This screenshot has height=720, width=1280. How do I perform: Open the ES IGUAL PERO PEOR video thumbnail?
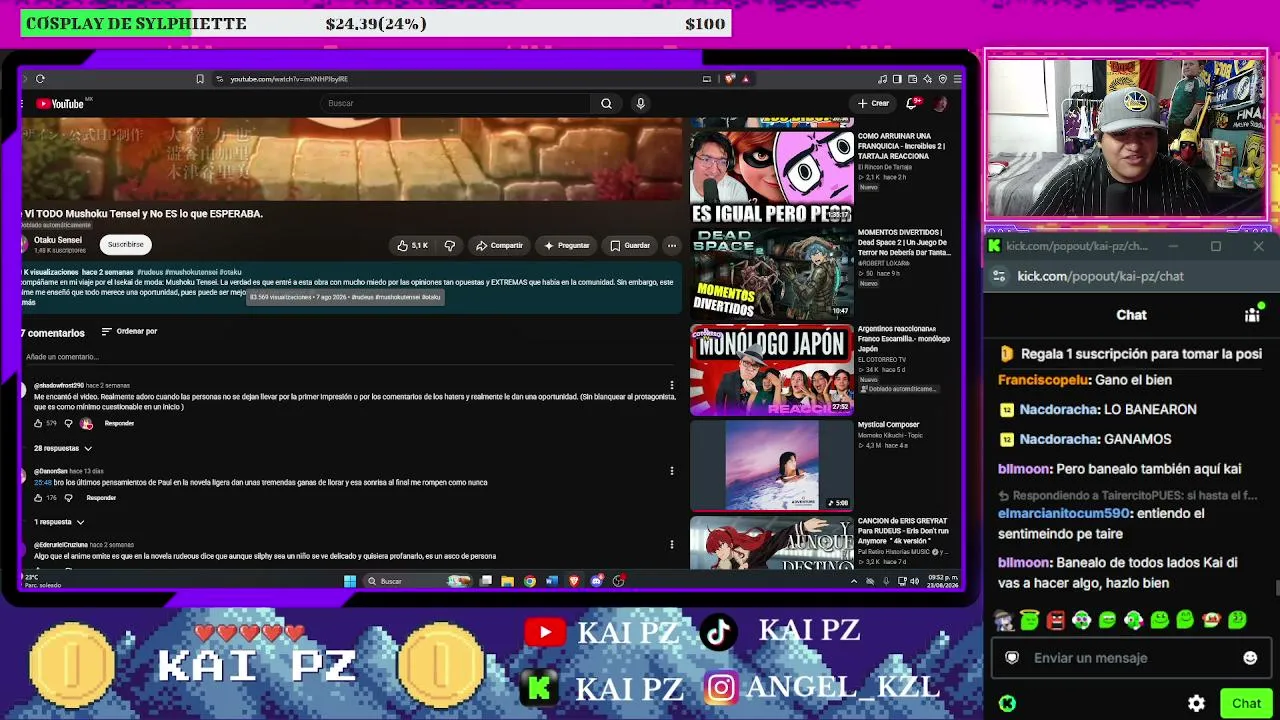[771, 176]
